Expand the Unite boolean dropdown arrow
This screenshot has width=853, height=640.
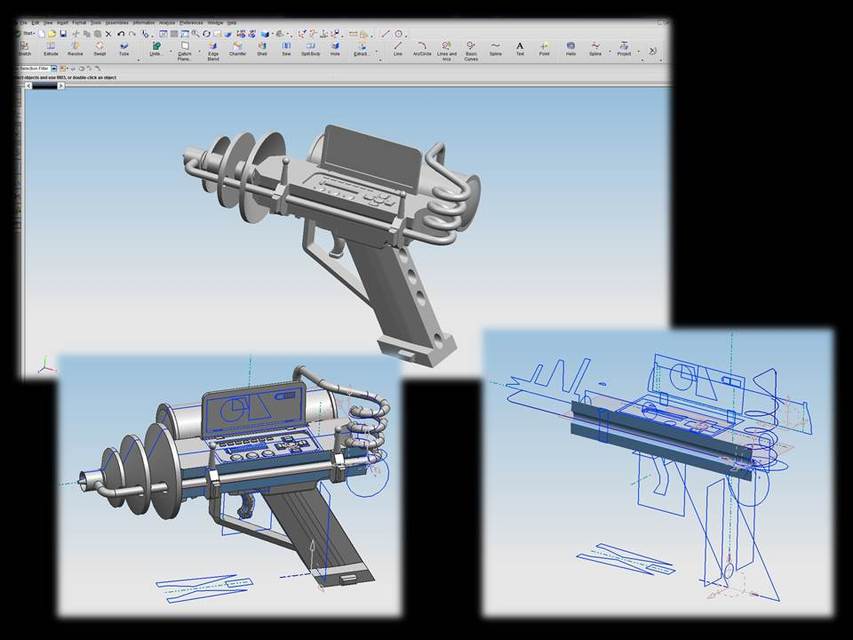[170, 50]
